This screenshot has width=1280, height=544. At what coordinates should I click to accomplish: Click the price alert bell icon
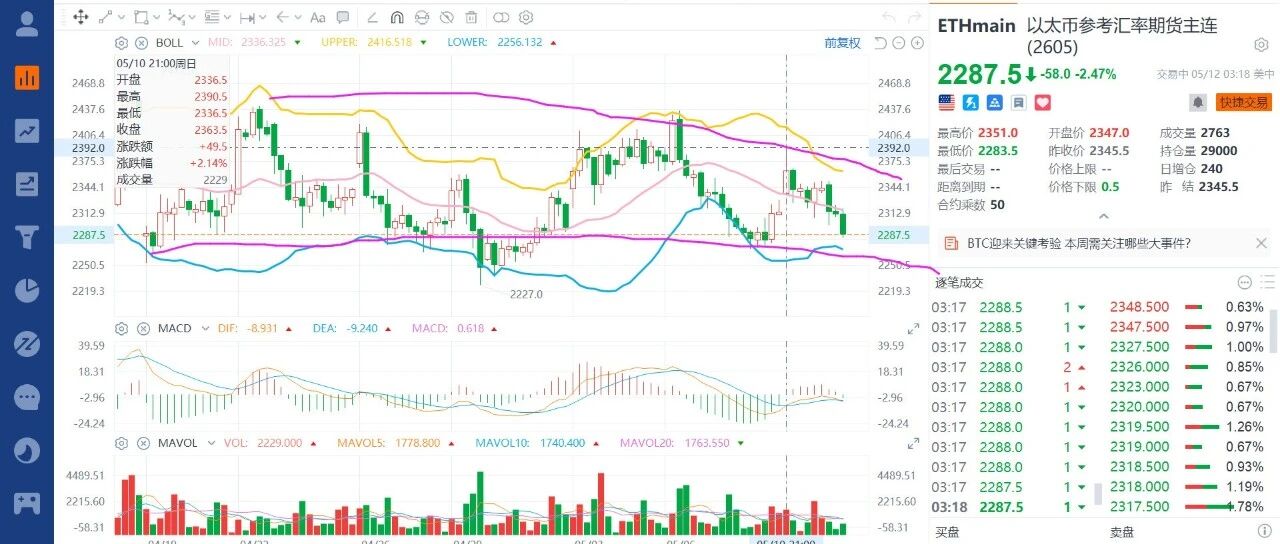(1198, 102)
